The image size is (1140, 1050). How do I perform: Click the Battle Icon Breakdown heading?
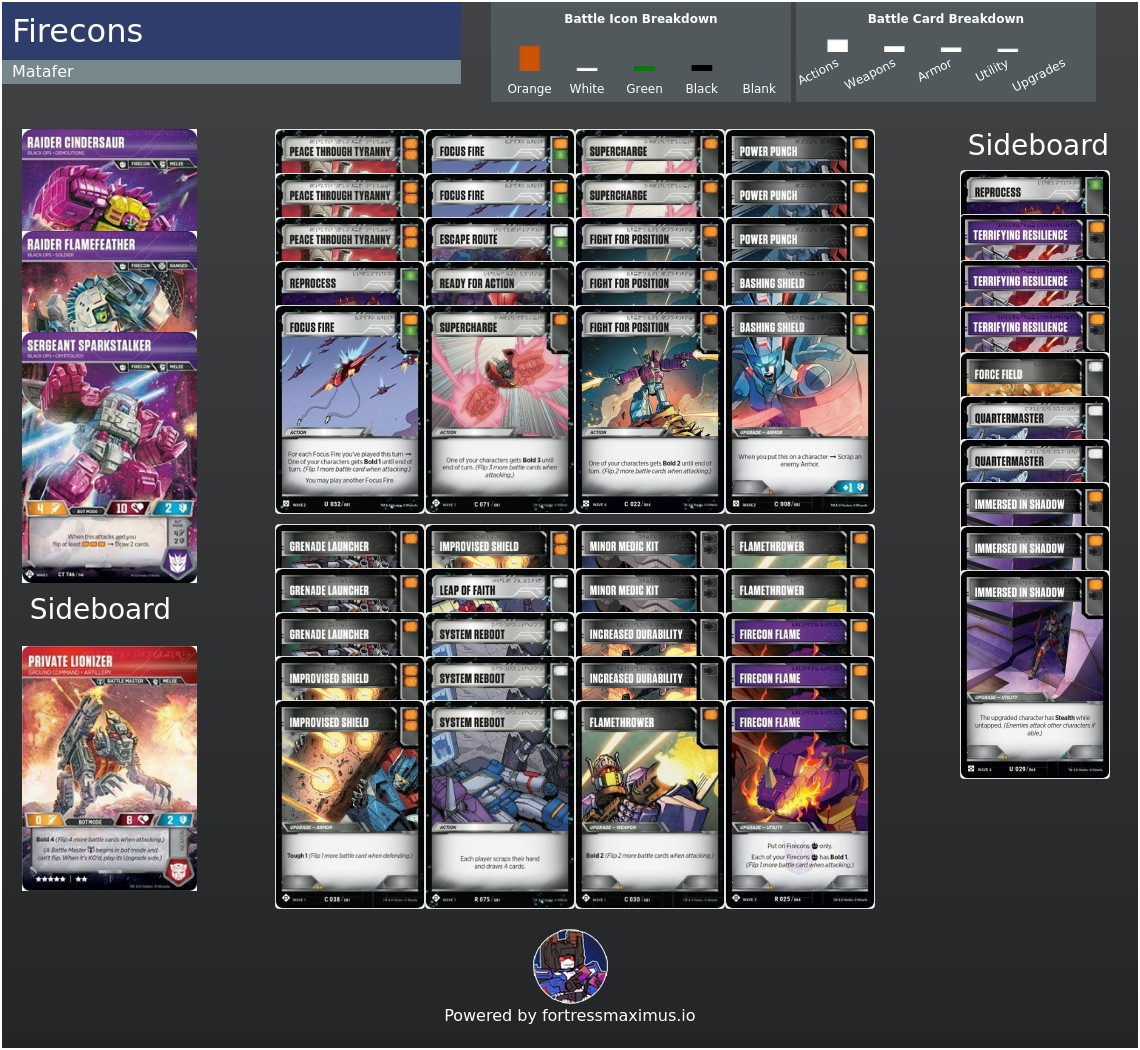click(x=641, y=19)
